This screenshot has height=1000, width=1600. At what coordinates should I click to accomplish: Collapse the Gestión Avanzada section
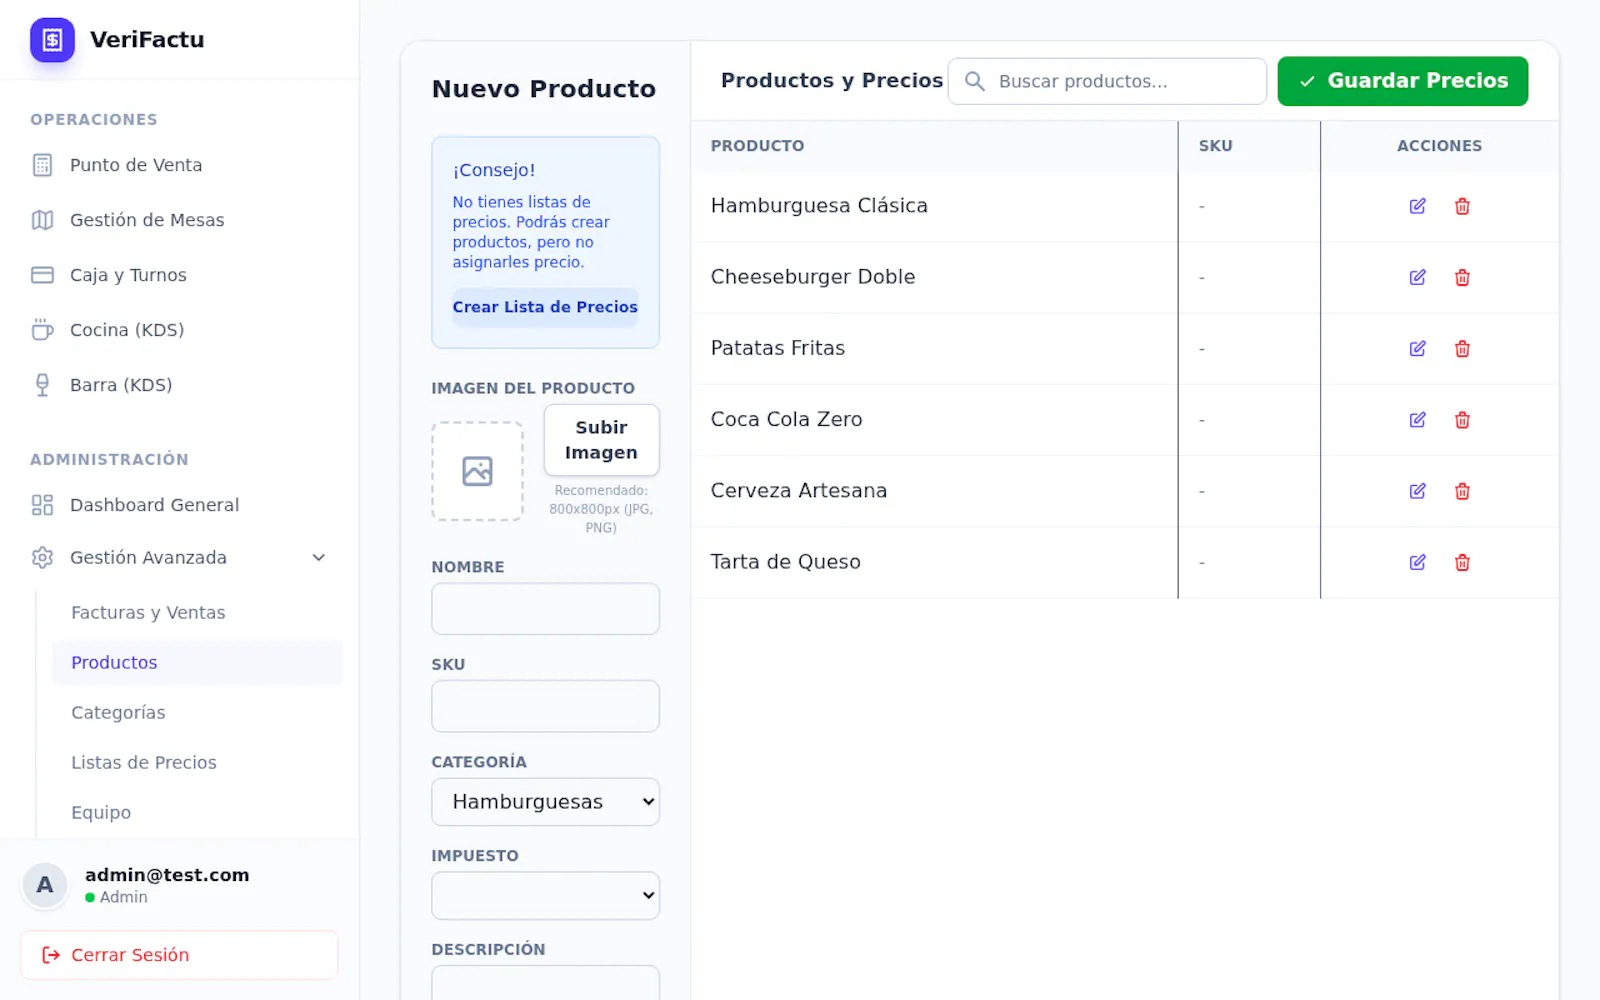tap(180, 557)
